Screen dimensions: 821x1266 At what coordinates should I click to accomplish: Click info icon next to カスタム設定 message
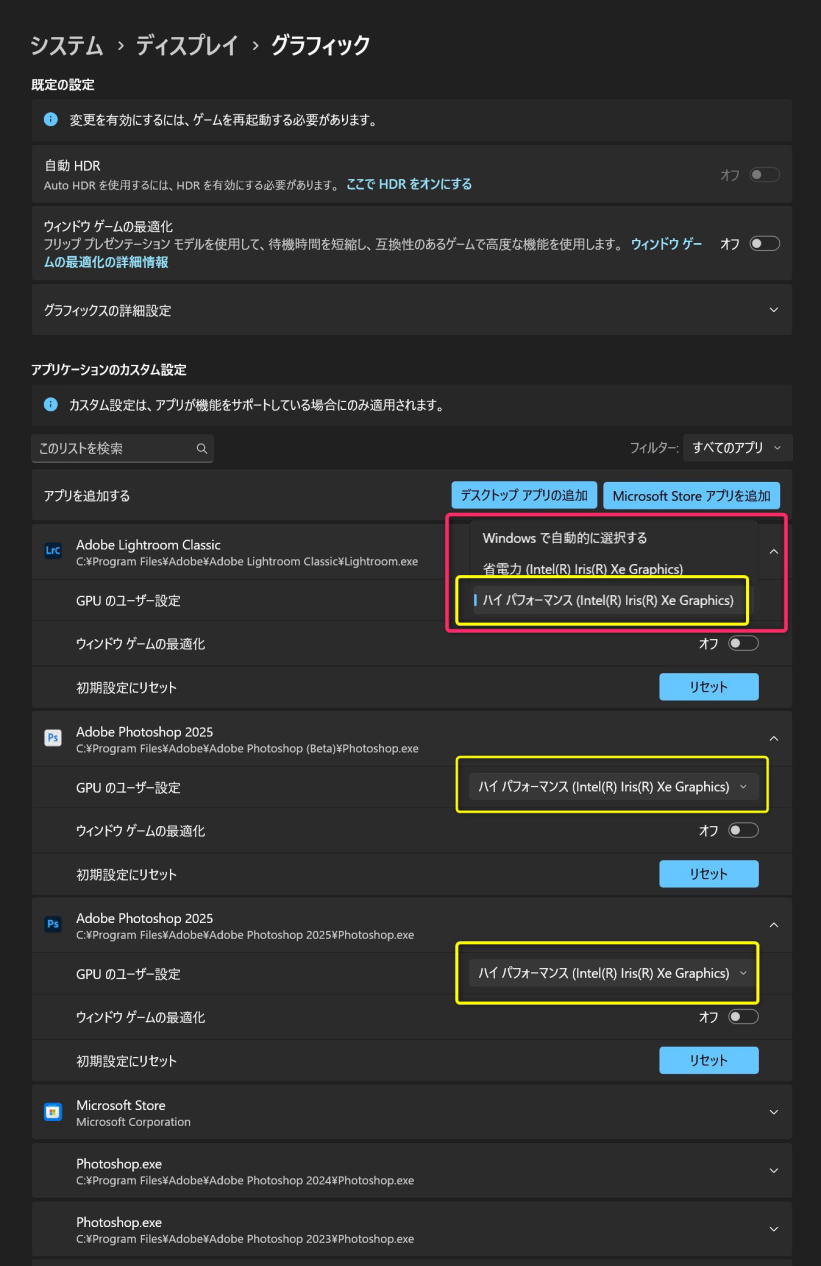[x=51, y=405]
